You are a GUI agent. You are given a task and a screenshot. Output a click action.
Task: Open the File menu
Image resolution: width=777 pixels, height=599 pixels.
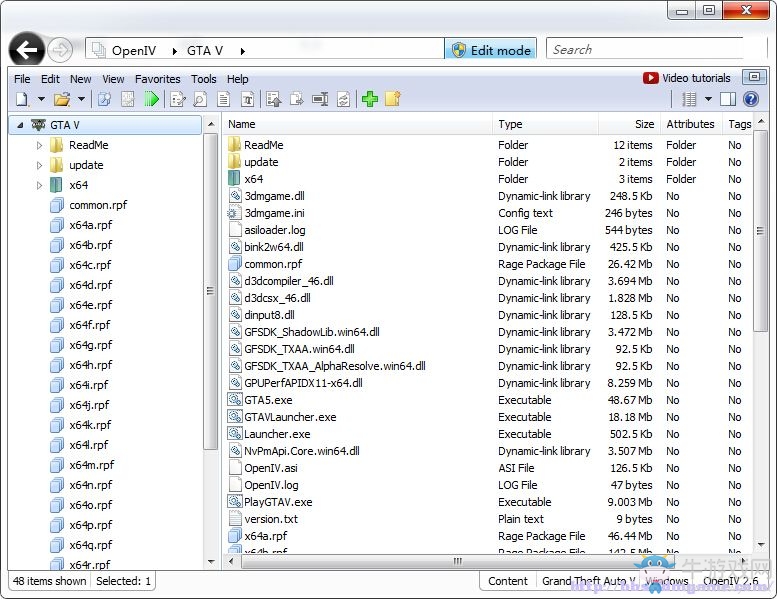[22, 79]
